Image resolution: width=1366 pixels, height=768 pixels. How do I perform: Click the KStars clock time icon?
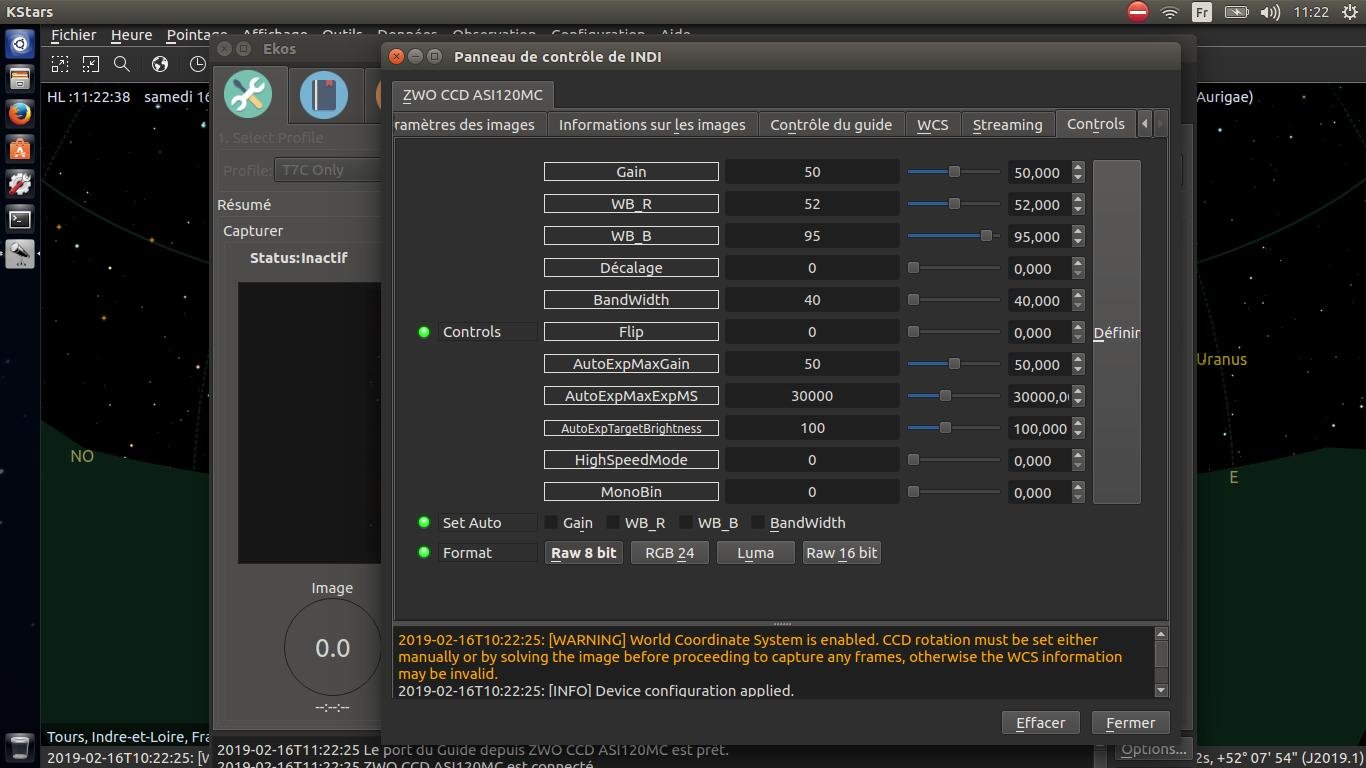coord(197,64)
